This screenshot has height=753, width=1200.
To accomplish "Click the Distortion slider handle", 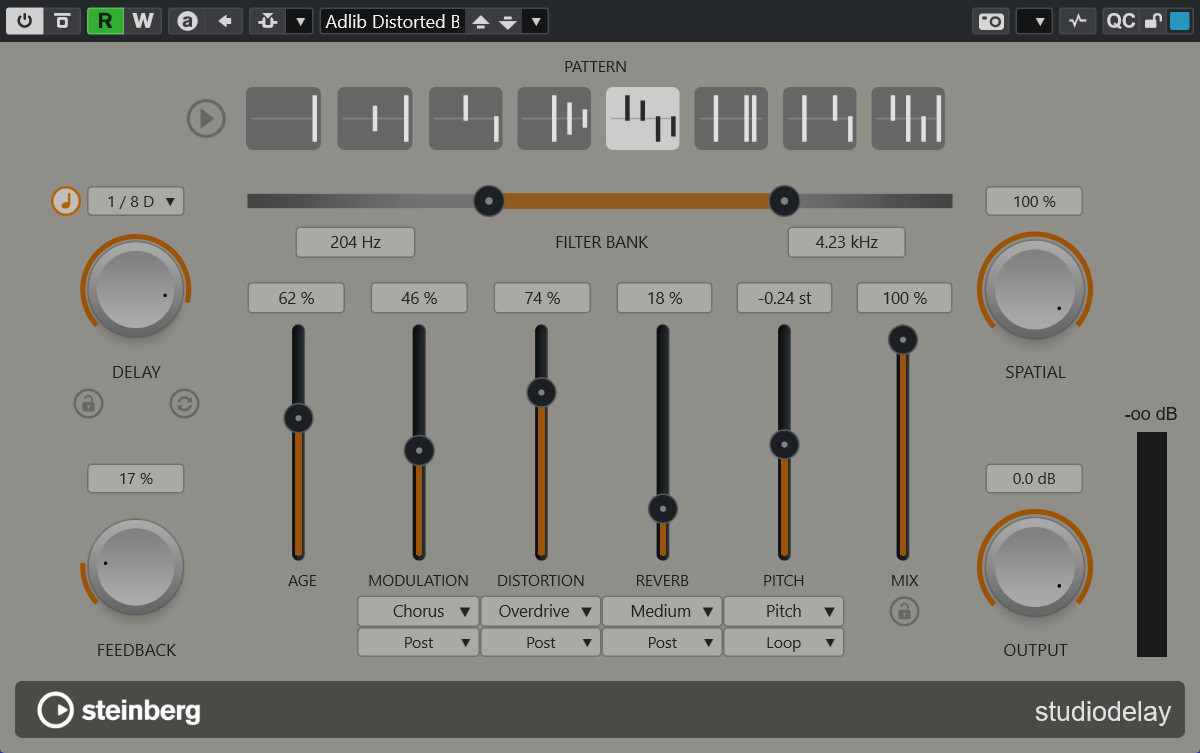I will (541, 392).
